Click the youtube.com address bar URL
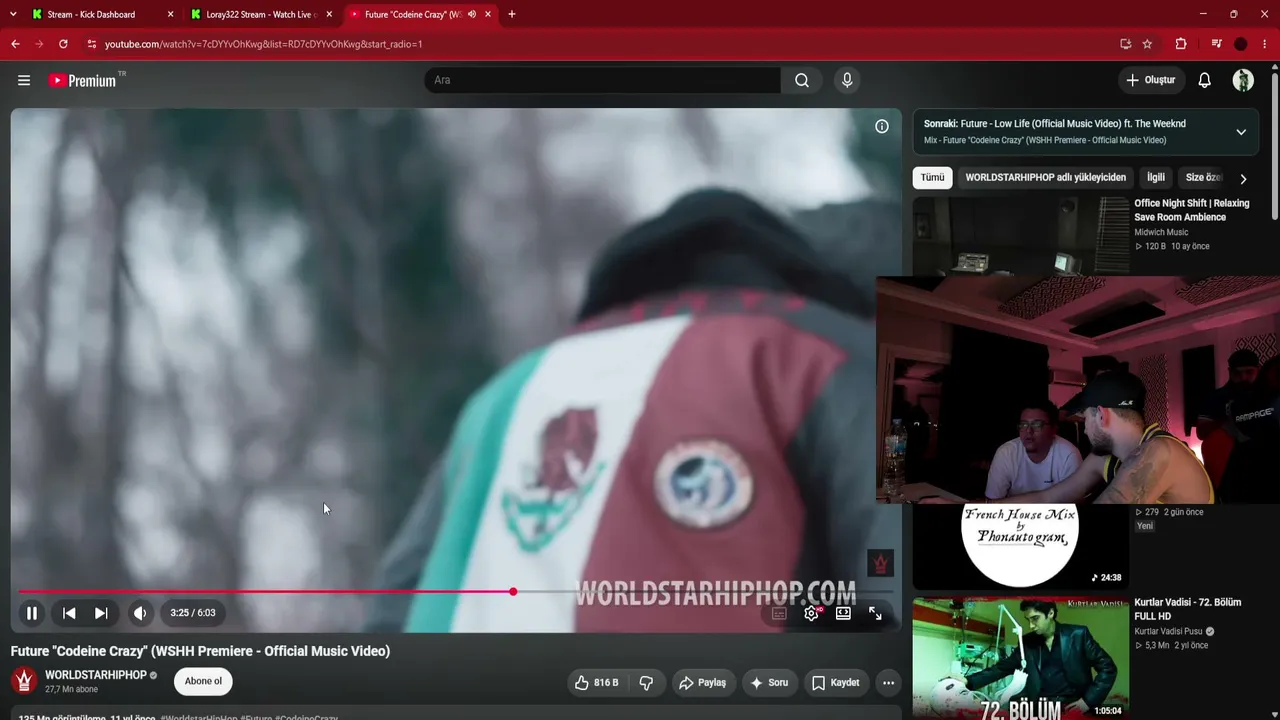This screenshot has width=1280, height=720. 264,44
